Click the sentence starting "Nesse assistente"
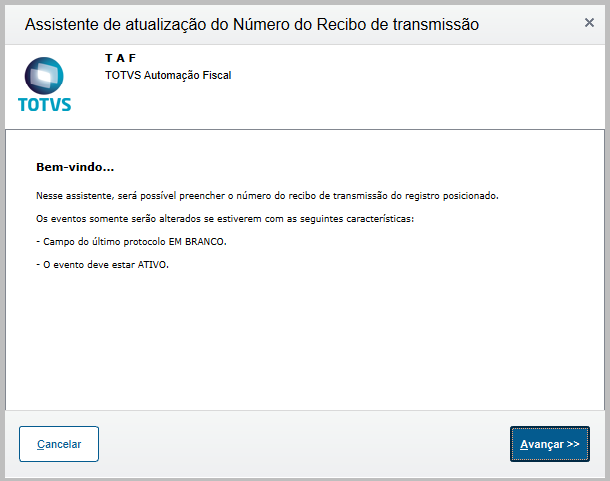Viewport: 610px width, 481px height. click(267, 196)
